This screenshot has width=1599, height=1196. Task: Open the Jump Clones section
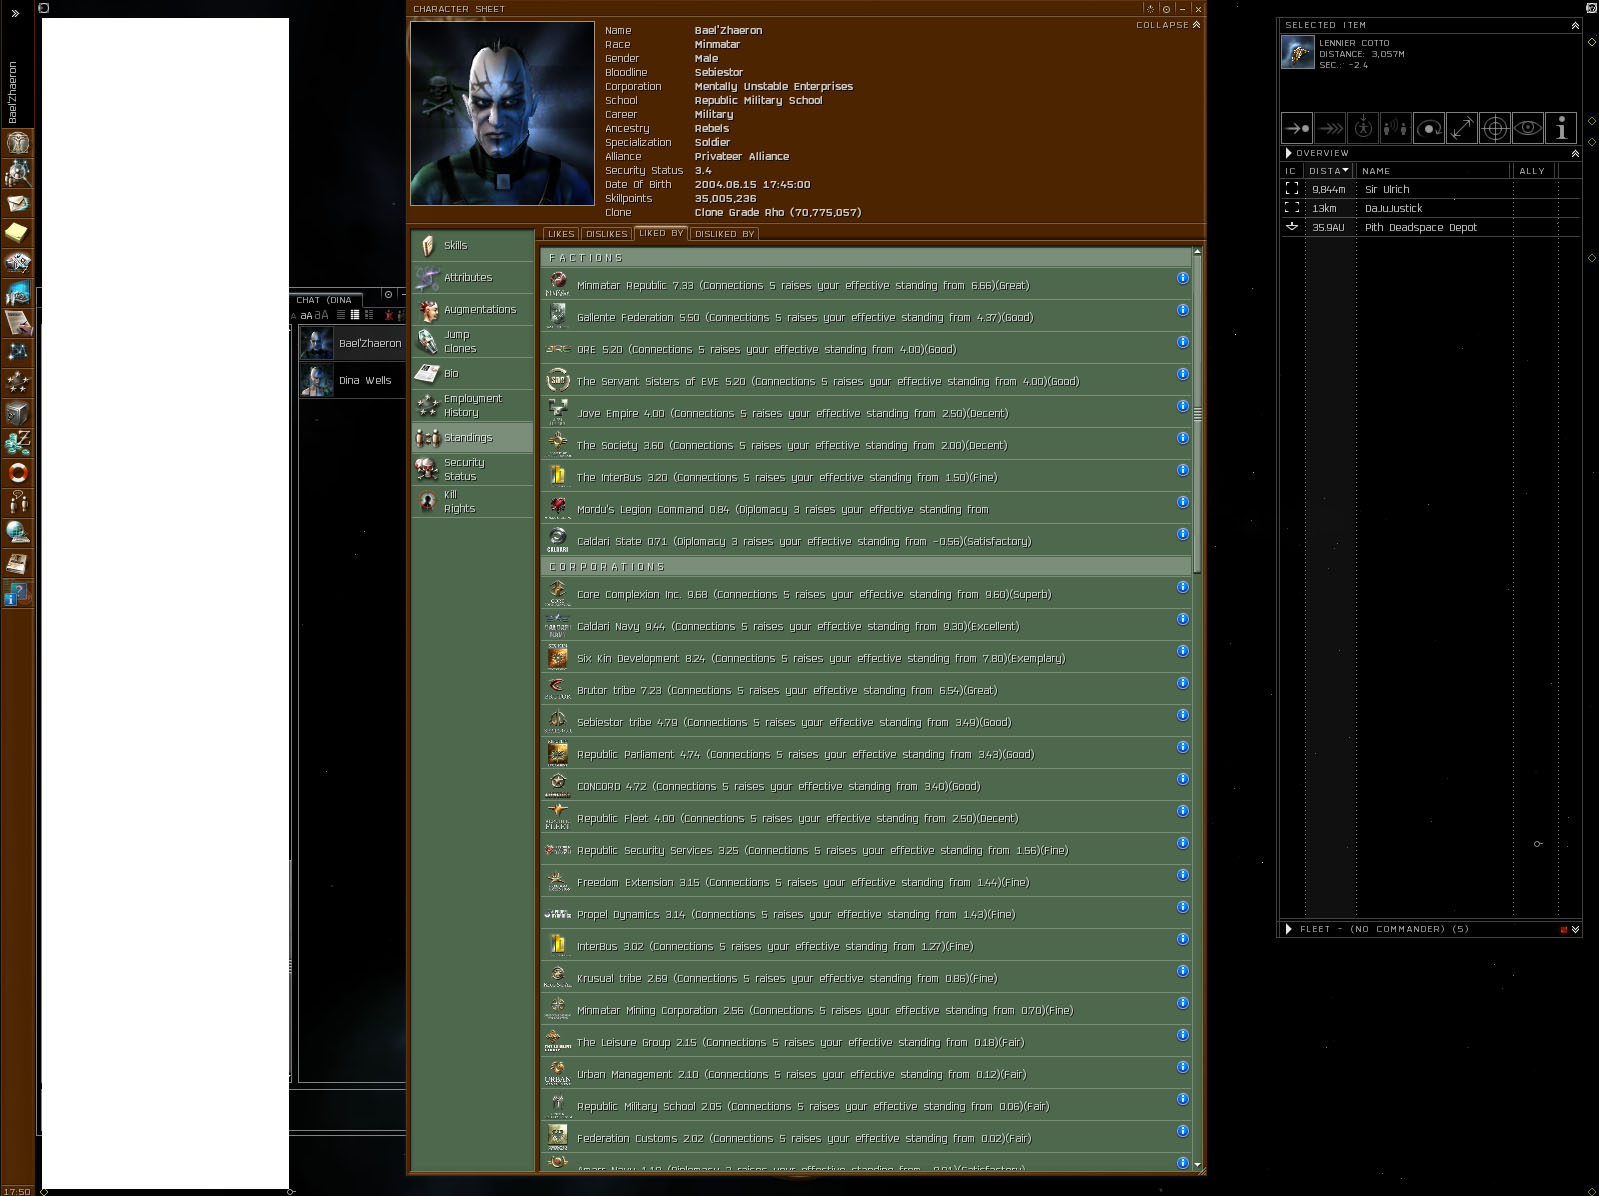click(x=473, y=342)
